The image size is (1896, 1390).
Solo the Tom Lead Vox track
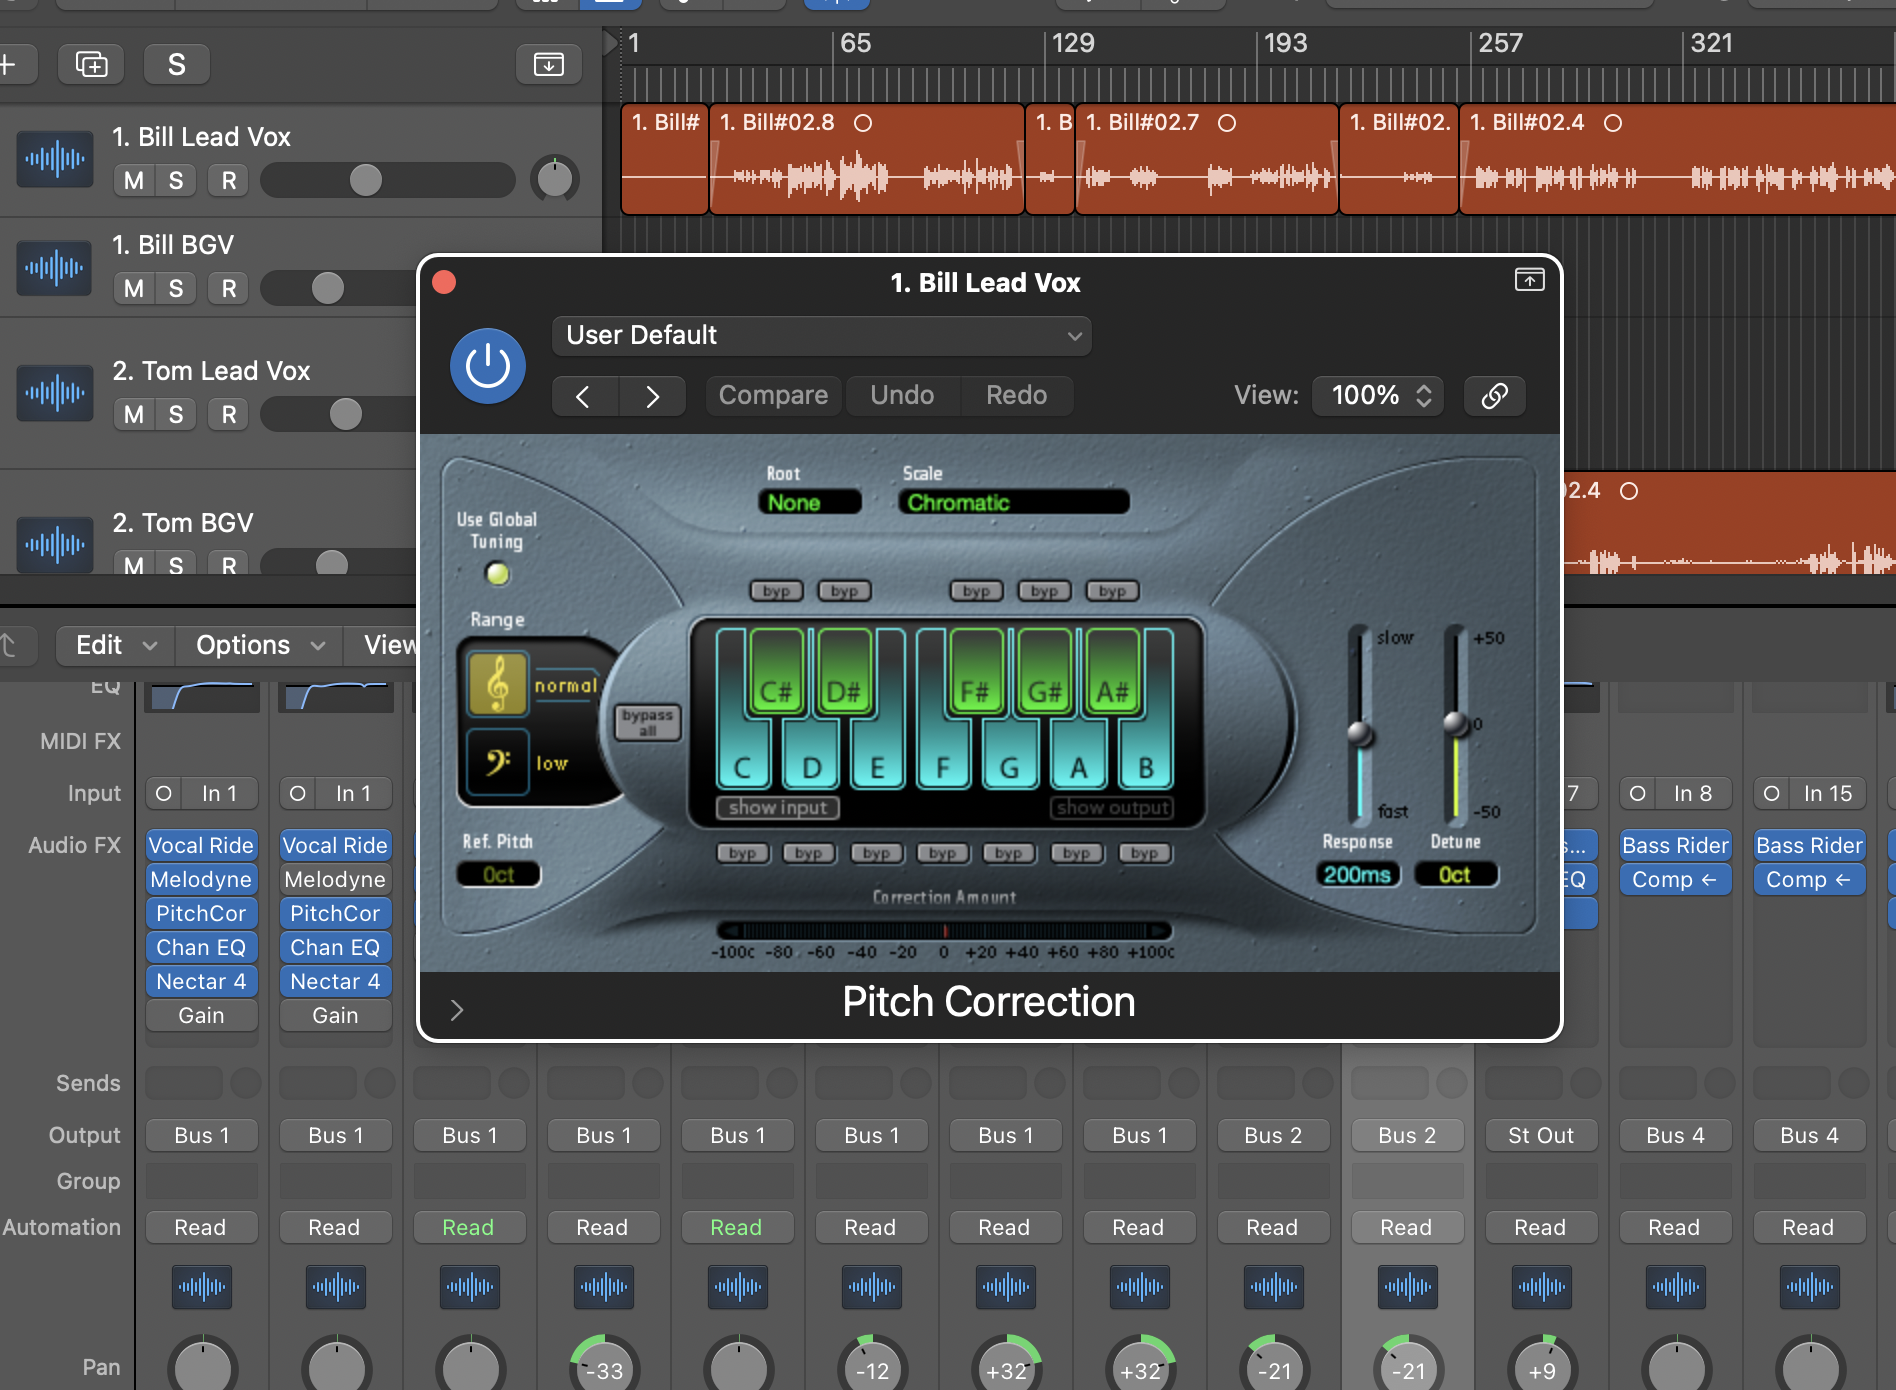(x=176, y=415)
